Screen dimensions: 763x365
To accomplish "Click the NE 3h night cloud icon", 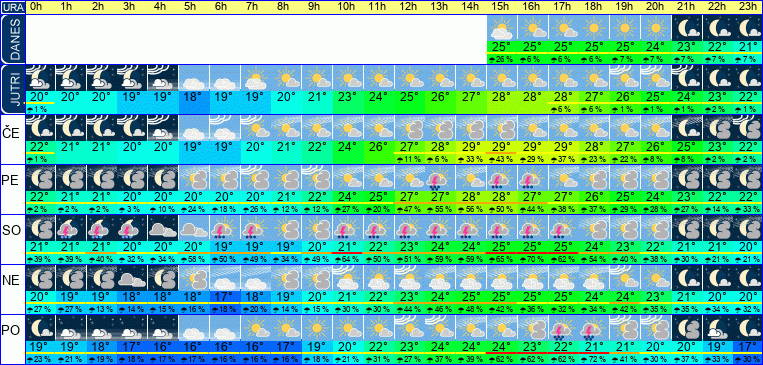I will coord(132,277).
